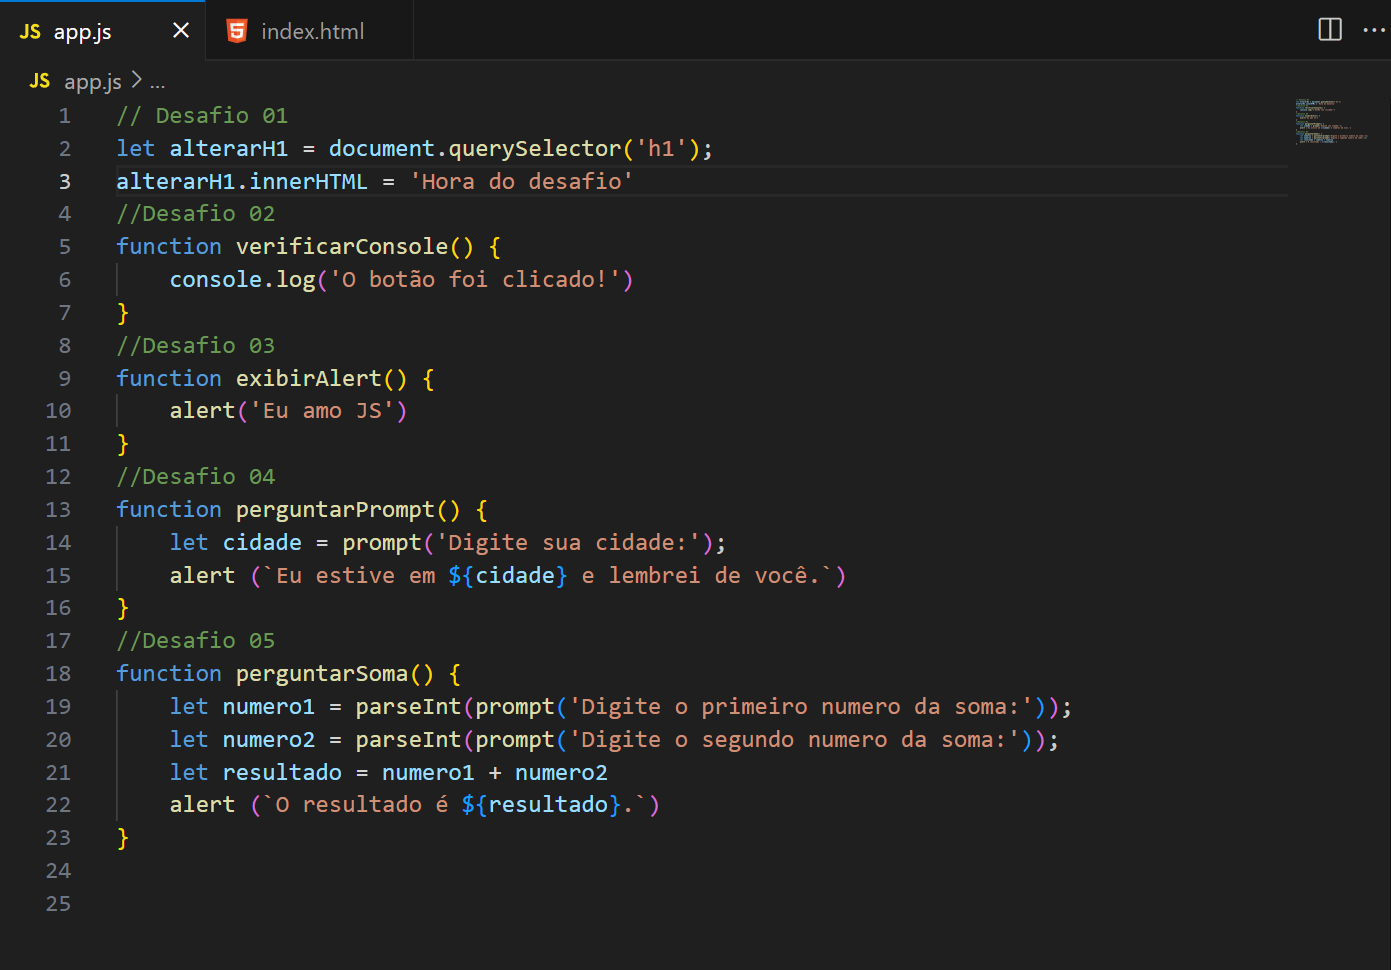Click the 'cidade' variable declaration on line 14

click(262, 543)
